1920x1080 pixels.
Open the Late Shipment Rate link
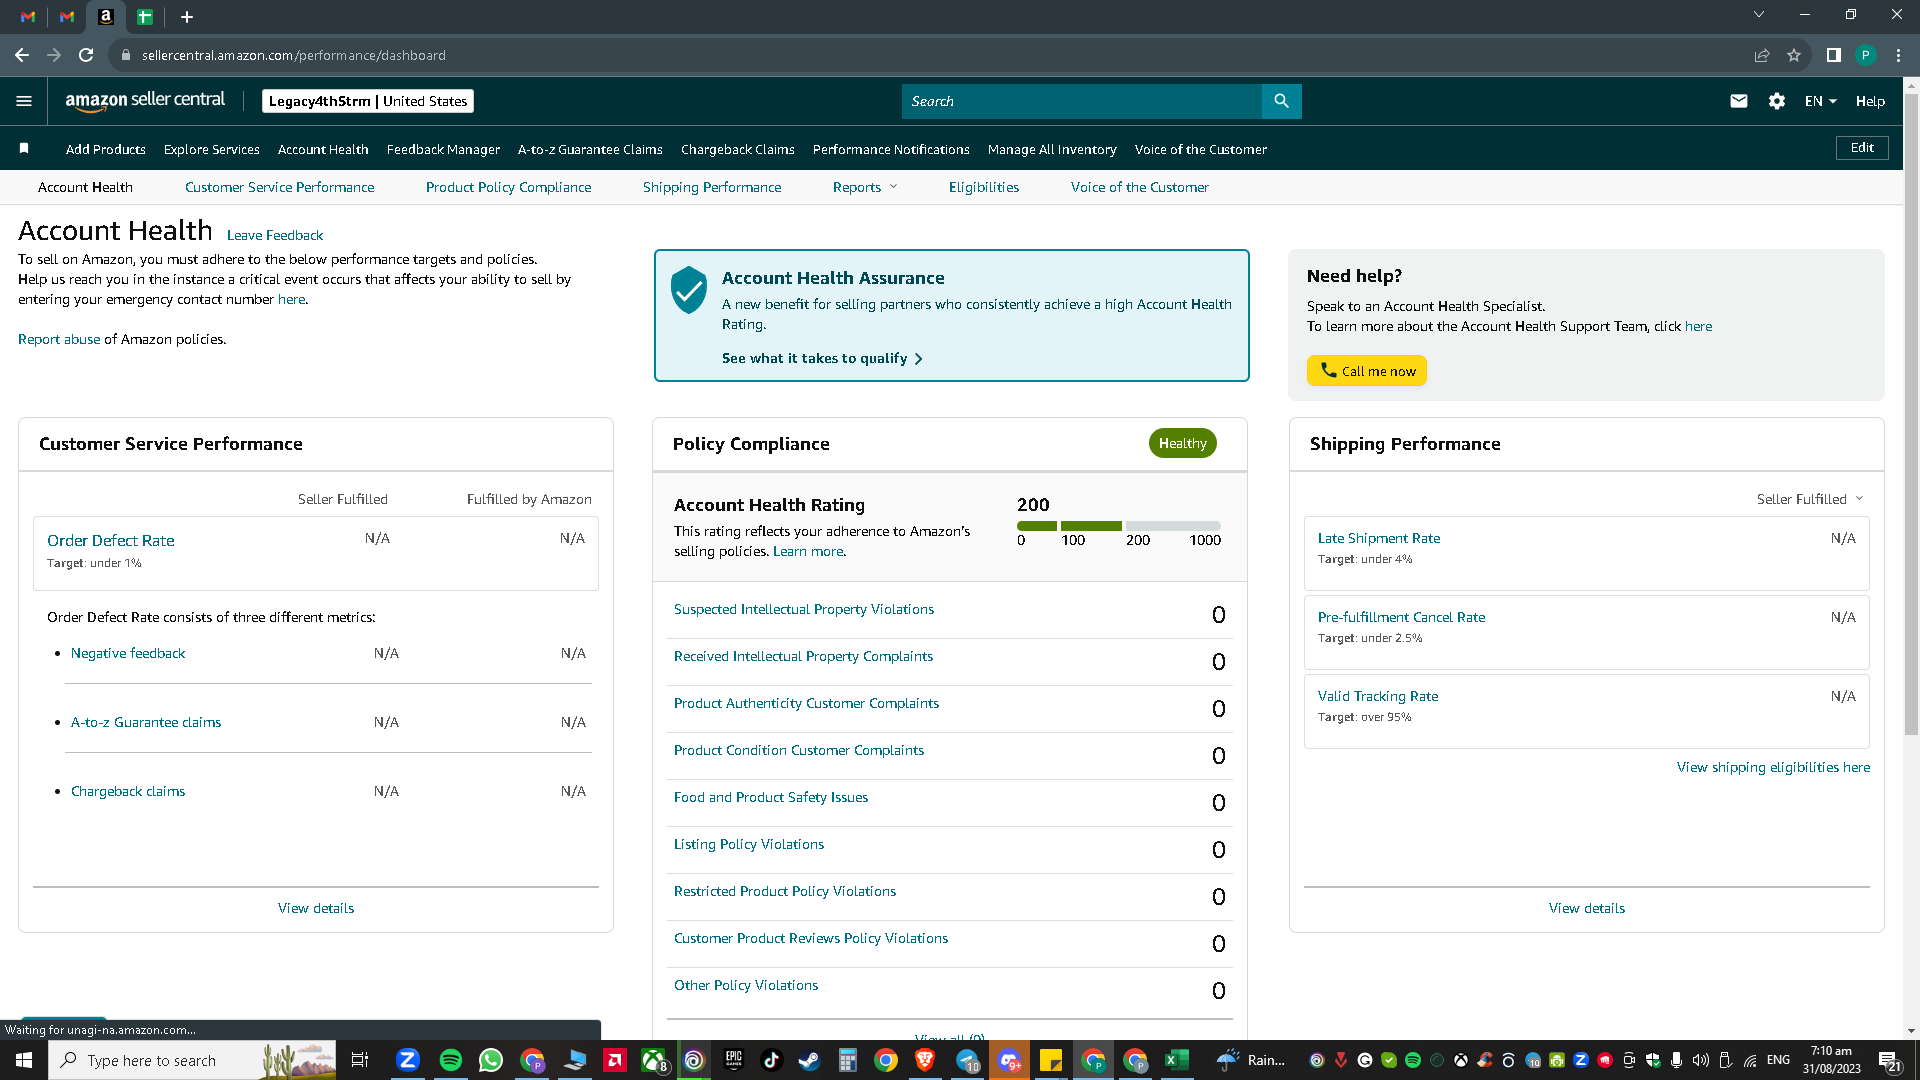[x=1379, y=538]
